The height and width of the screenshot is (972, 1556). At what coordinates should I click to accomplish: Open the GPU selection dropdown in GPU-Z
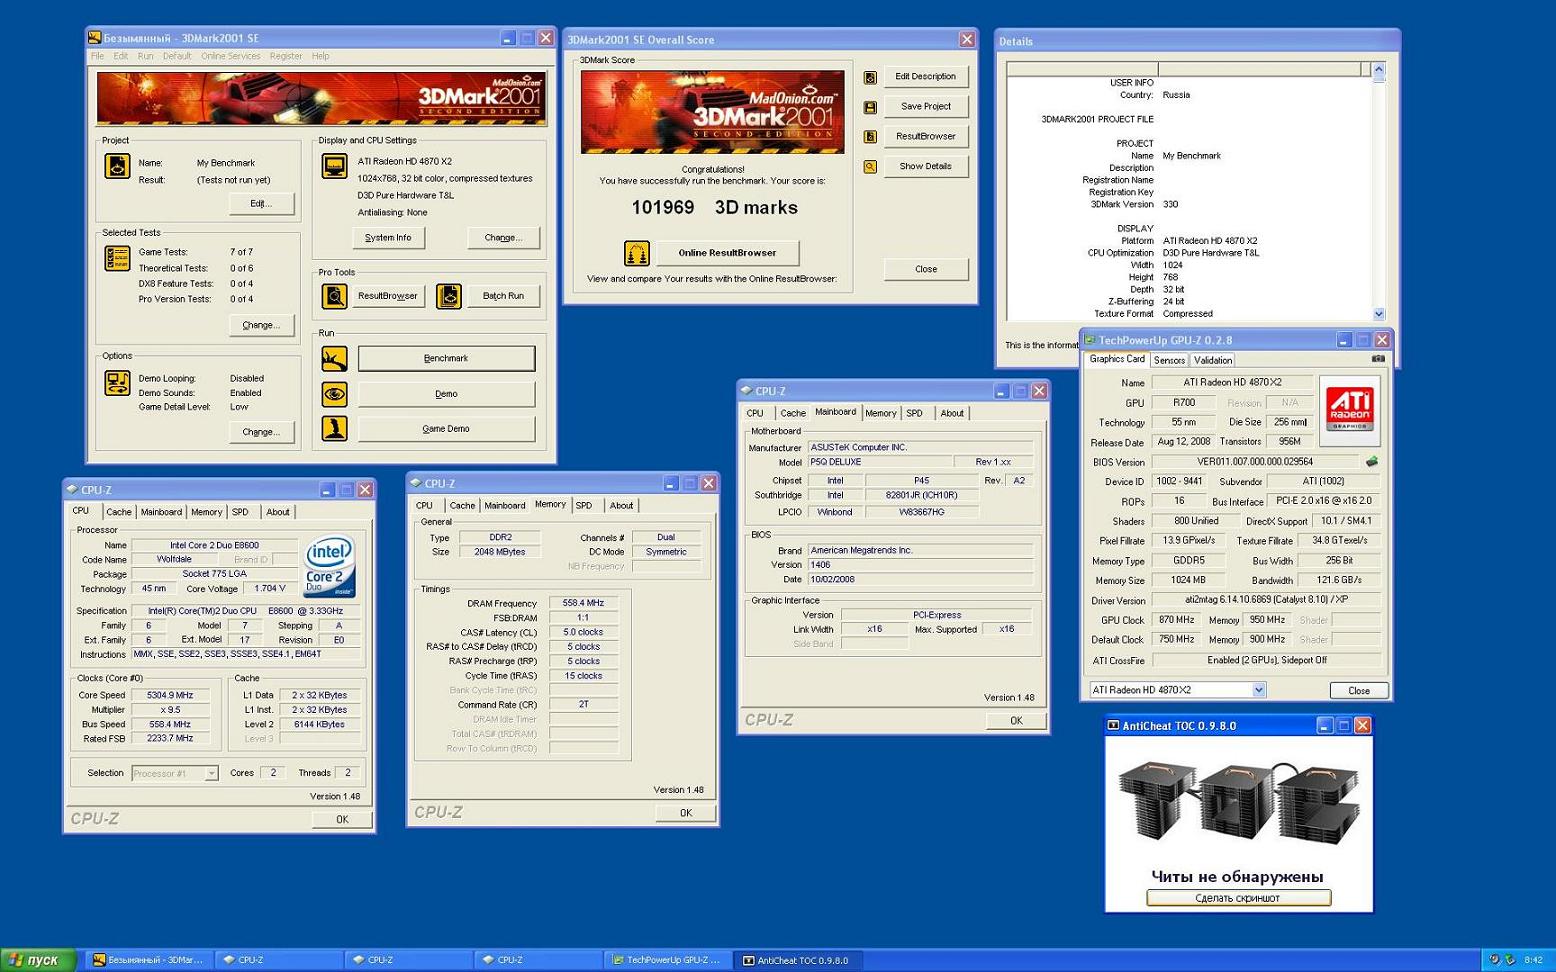coord(1259,690)
